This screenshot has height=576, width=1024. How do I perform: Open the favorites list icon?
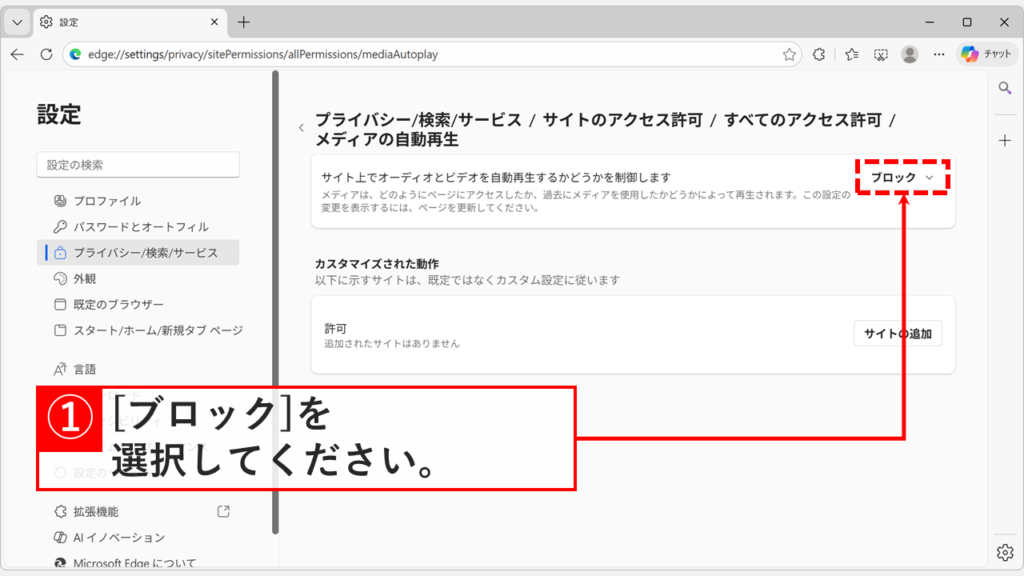[x=849, y=55]
